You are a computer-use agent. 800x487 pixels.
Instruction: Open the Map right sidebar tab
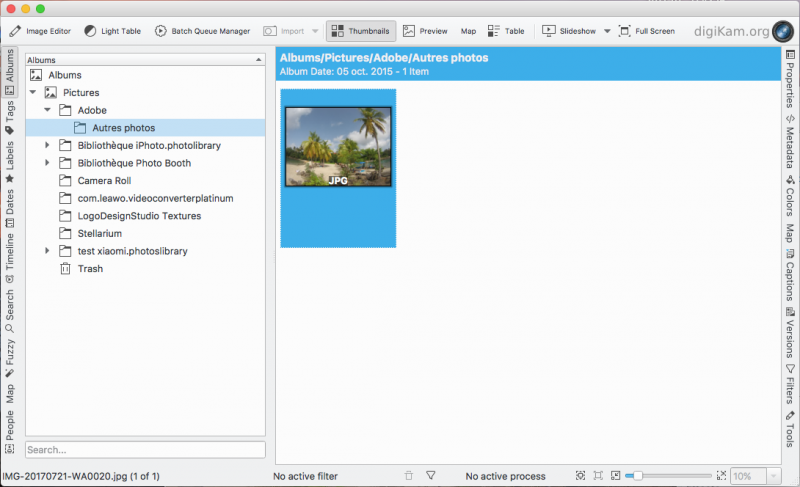coord(790,233)
